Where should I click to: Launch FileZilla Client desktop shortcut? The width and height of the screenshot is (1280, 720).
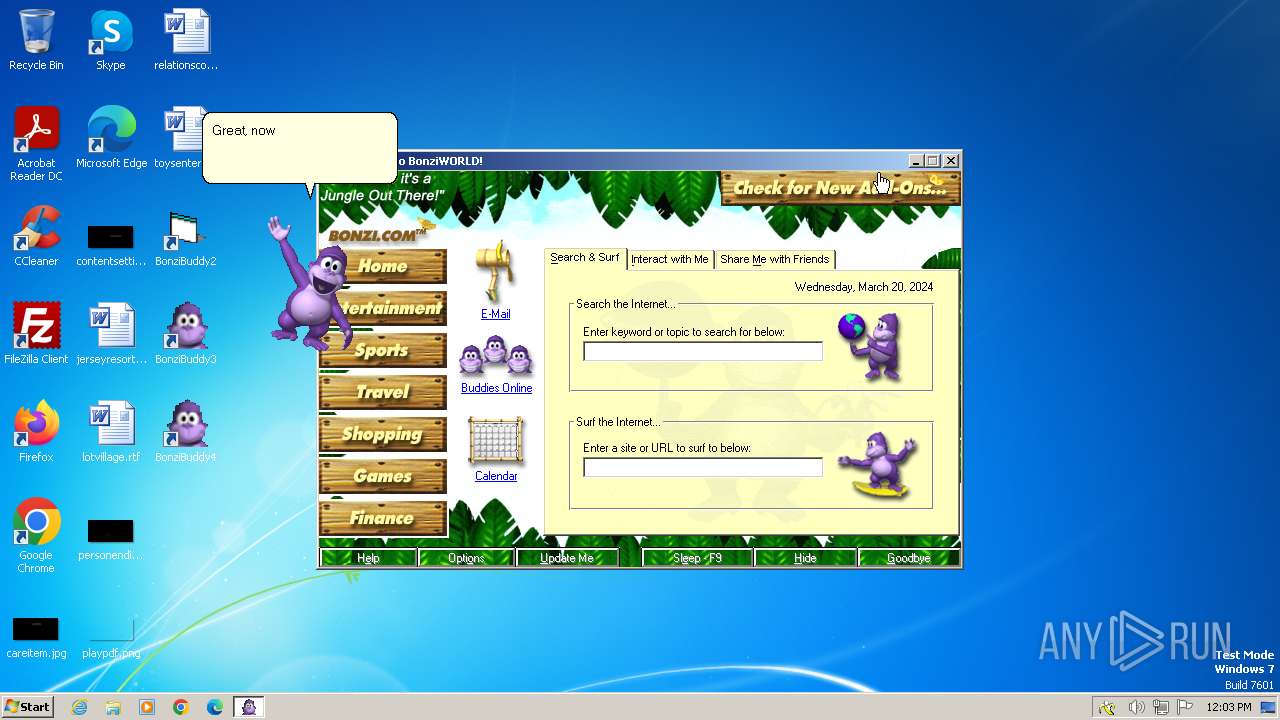point(36,335)
